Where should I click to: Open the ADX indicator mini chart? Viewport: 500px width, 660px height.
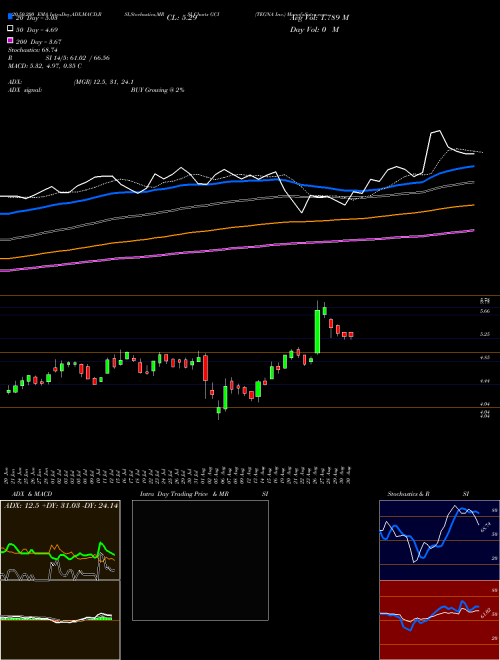tap(60, 540)
